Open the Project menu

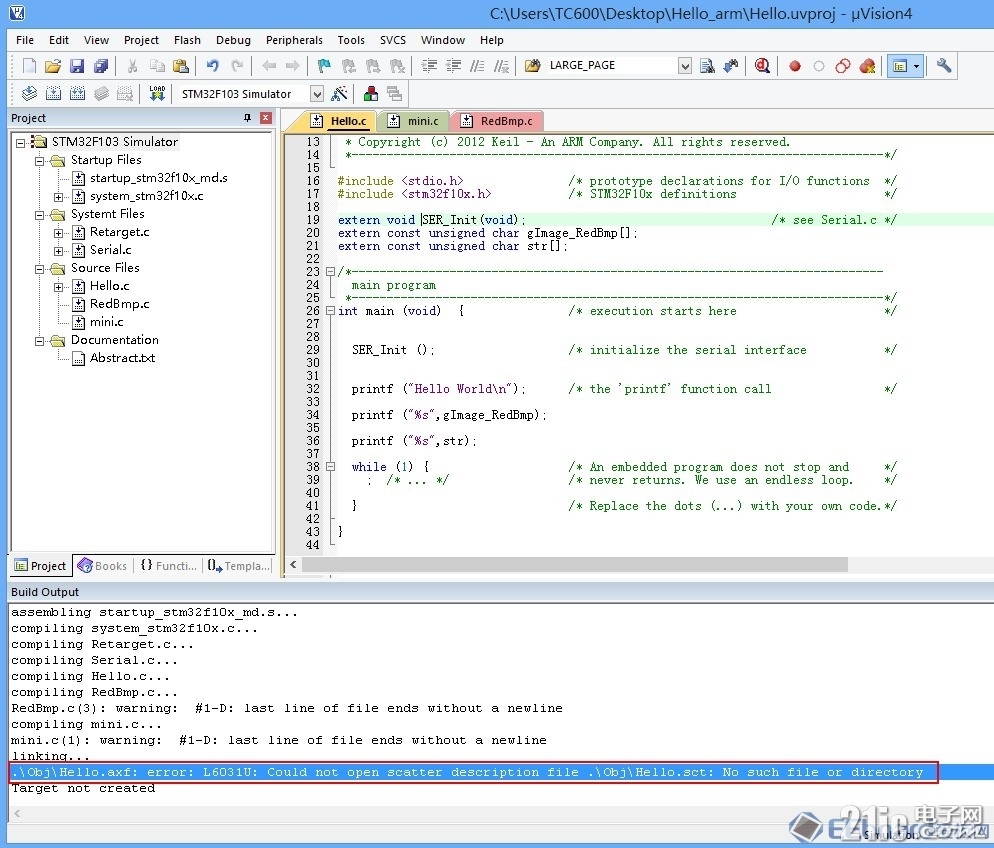pyautogui.click(x=141, y=40)
